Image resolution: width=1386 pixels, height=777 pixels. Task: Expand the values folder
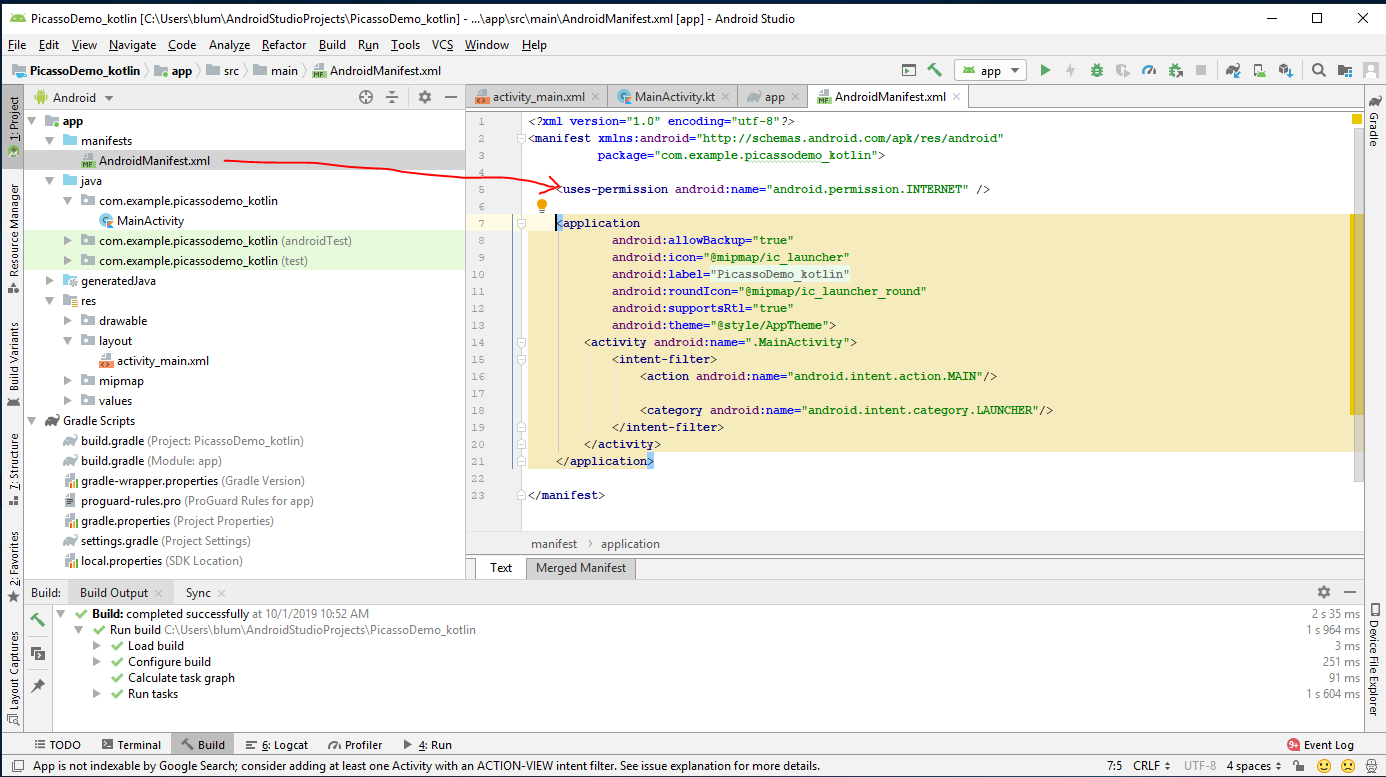tap(68, 401)
